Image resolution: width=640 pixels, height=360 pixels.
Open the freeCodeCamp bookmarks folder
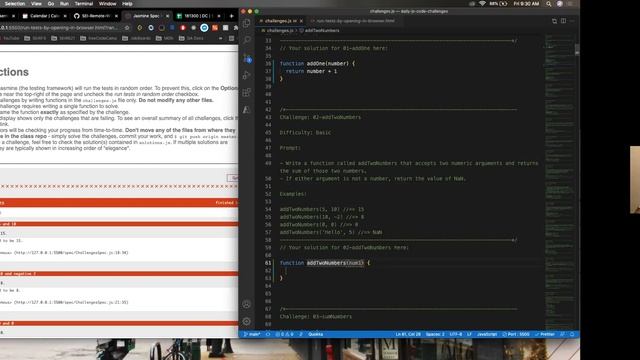98,38
